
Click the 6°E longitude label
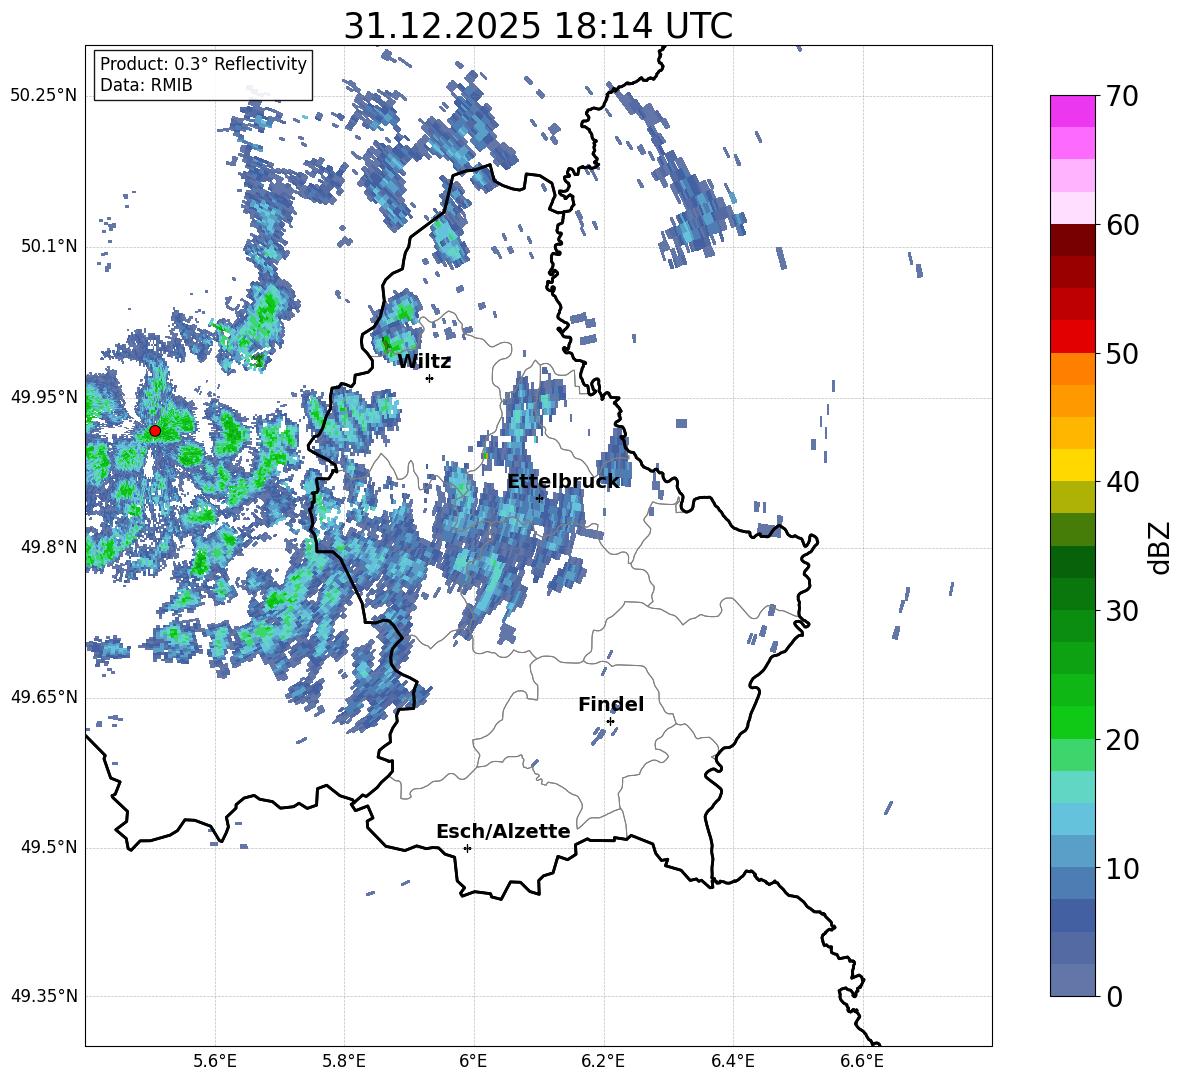click(x=473, y=1061)
